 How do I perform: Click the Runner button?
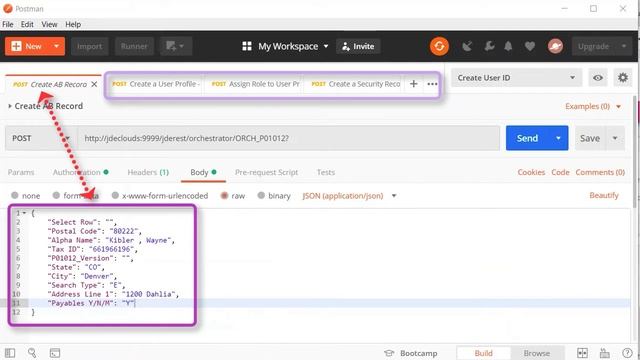[x=134, y=46]
